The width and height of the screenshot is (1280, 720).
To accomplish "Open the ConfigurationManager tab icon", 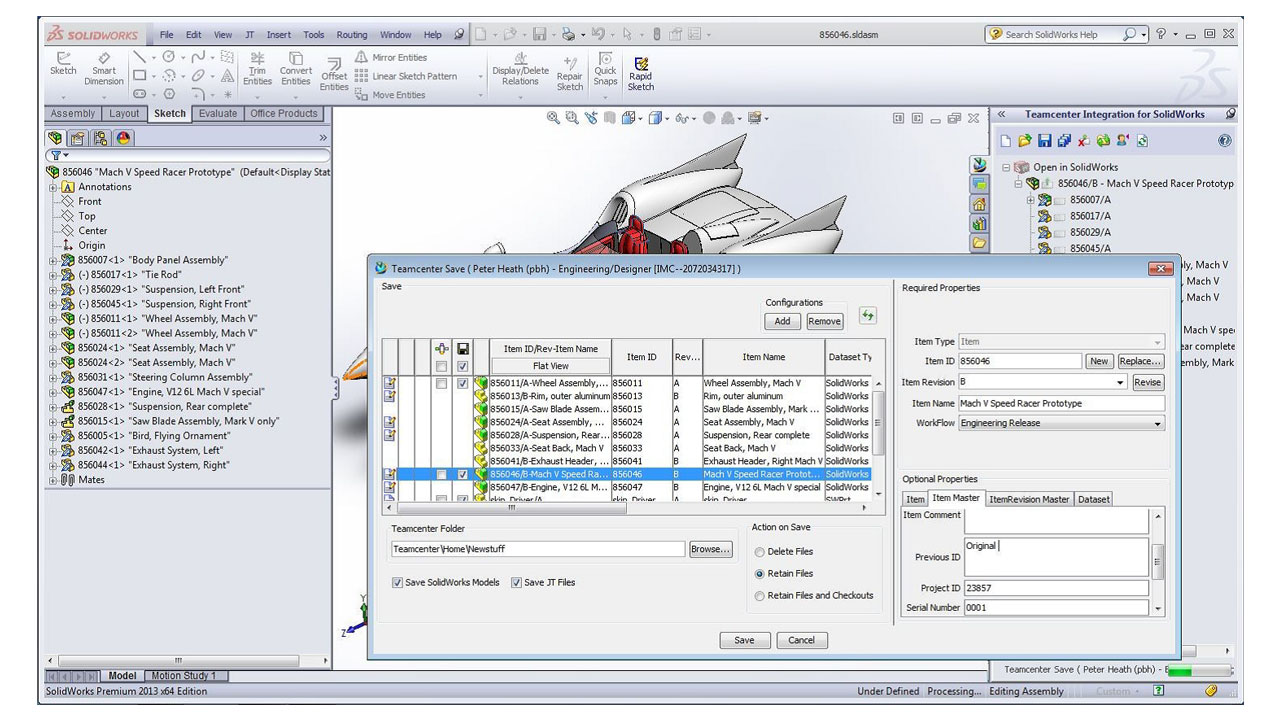I will pos(102,138).
